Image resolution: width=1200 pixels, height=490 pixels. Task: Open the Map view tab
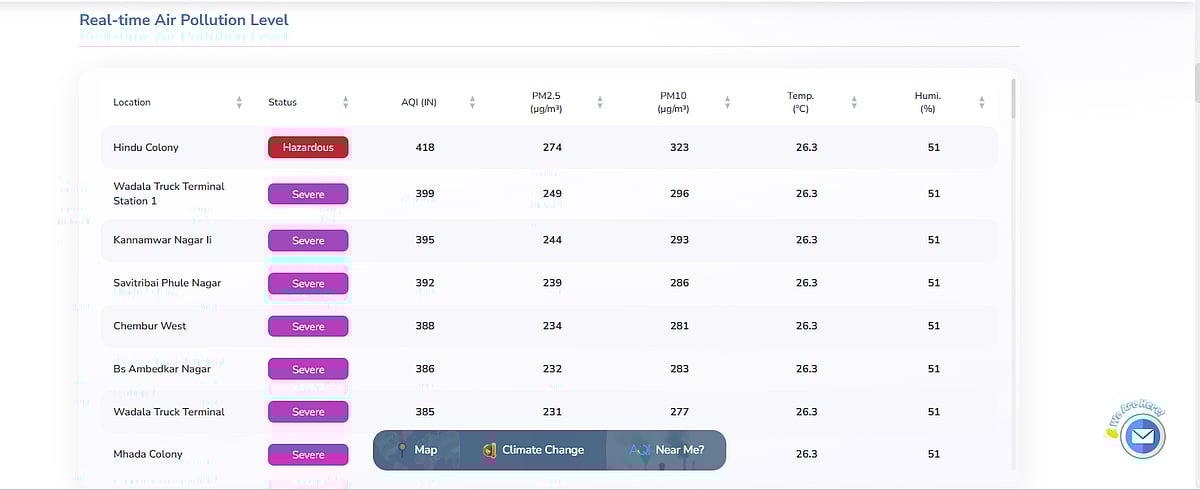click(x=417, y=450)
